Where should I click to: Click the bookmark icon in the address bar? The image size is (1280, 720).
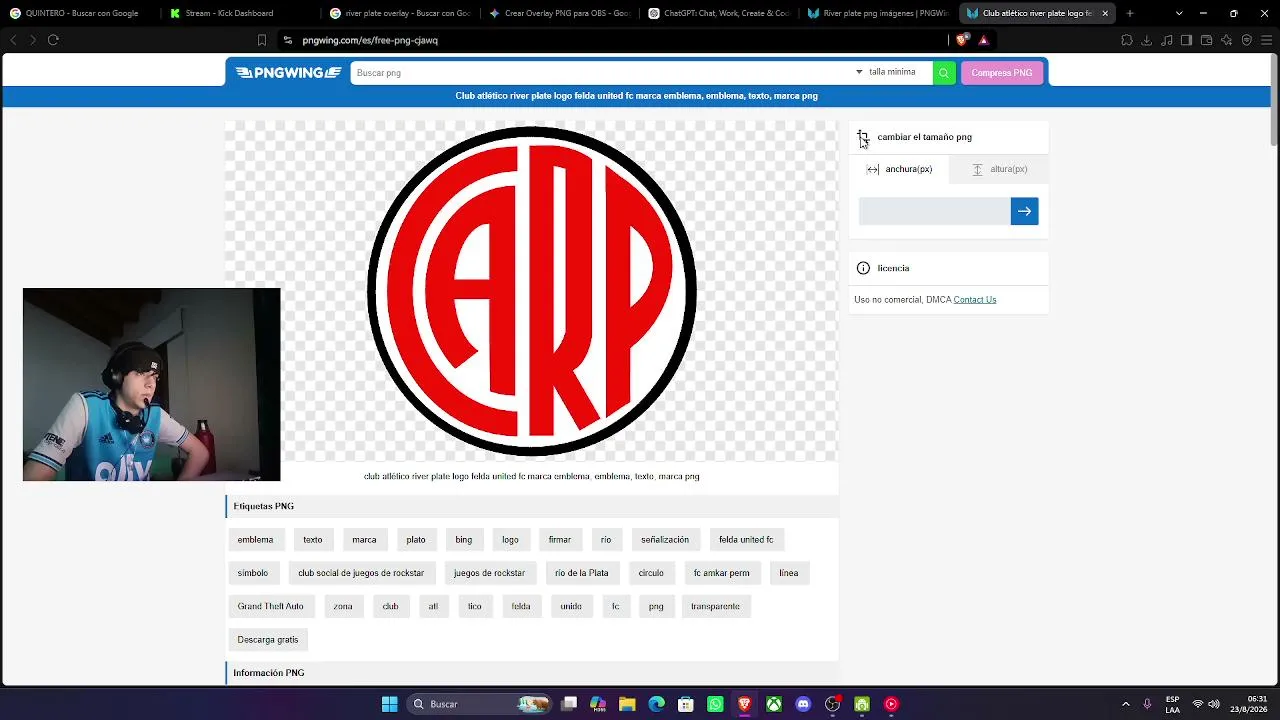(x=262, y=40)
